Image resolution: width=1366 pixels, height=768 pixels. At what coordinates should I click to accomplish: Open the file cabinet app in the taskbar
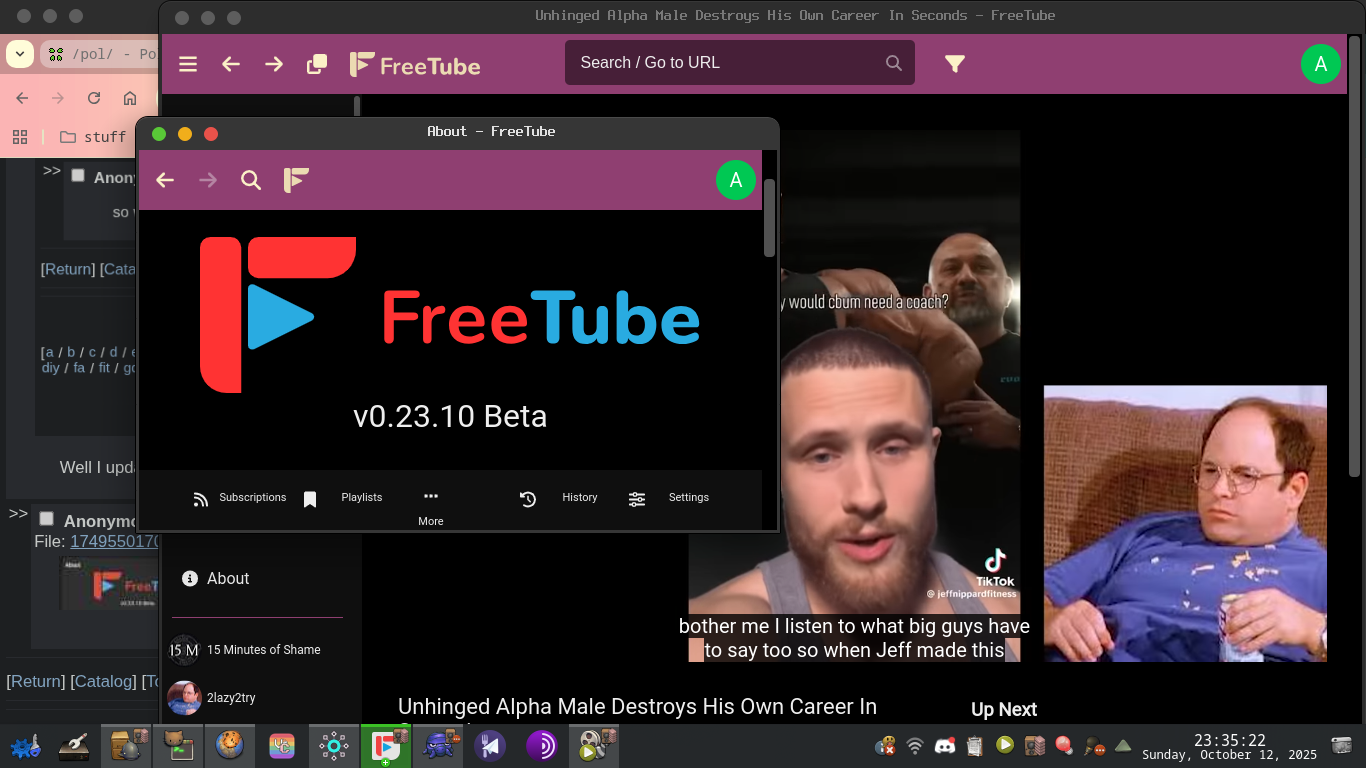(x=128, y=746)
